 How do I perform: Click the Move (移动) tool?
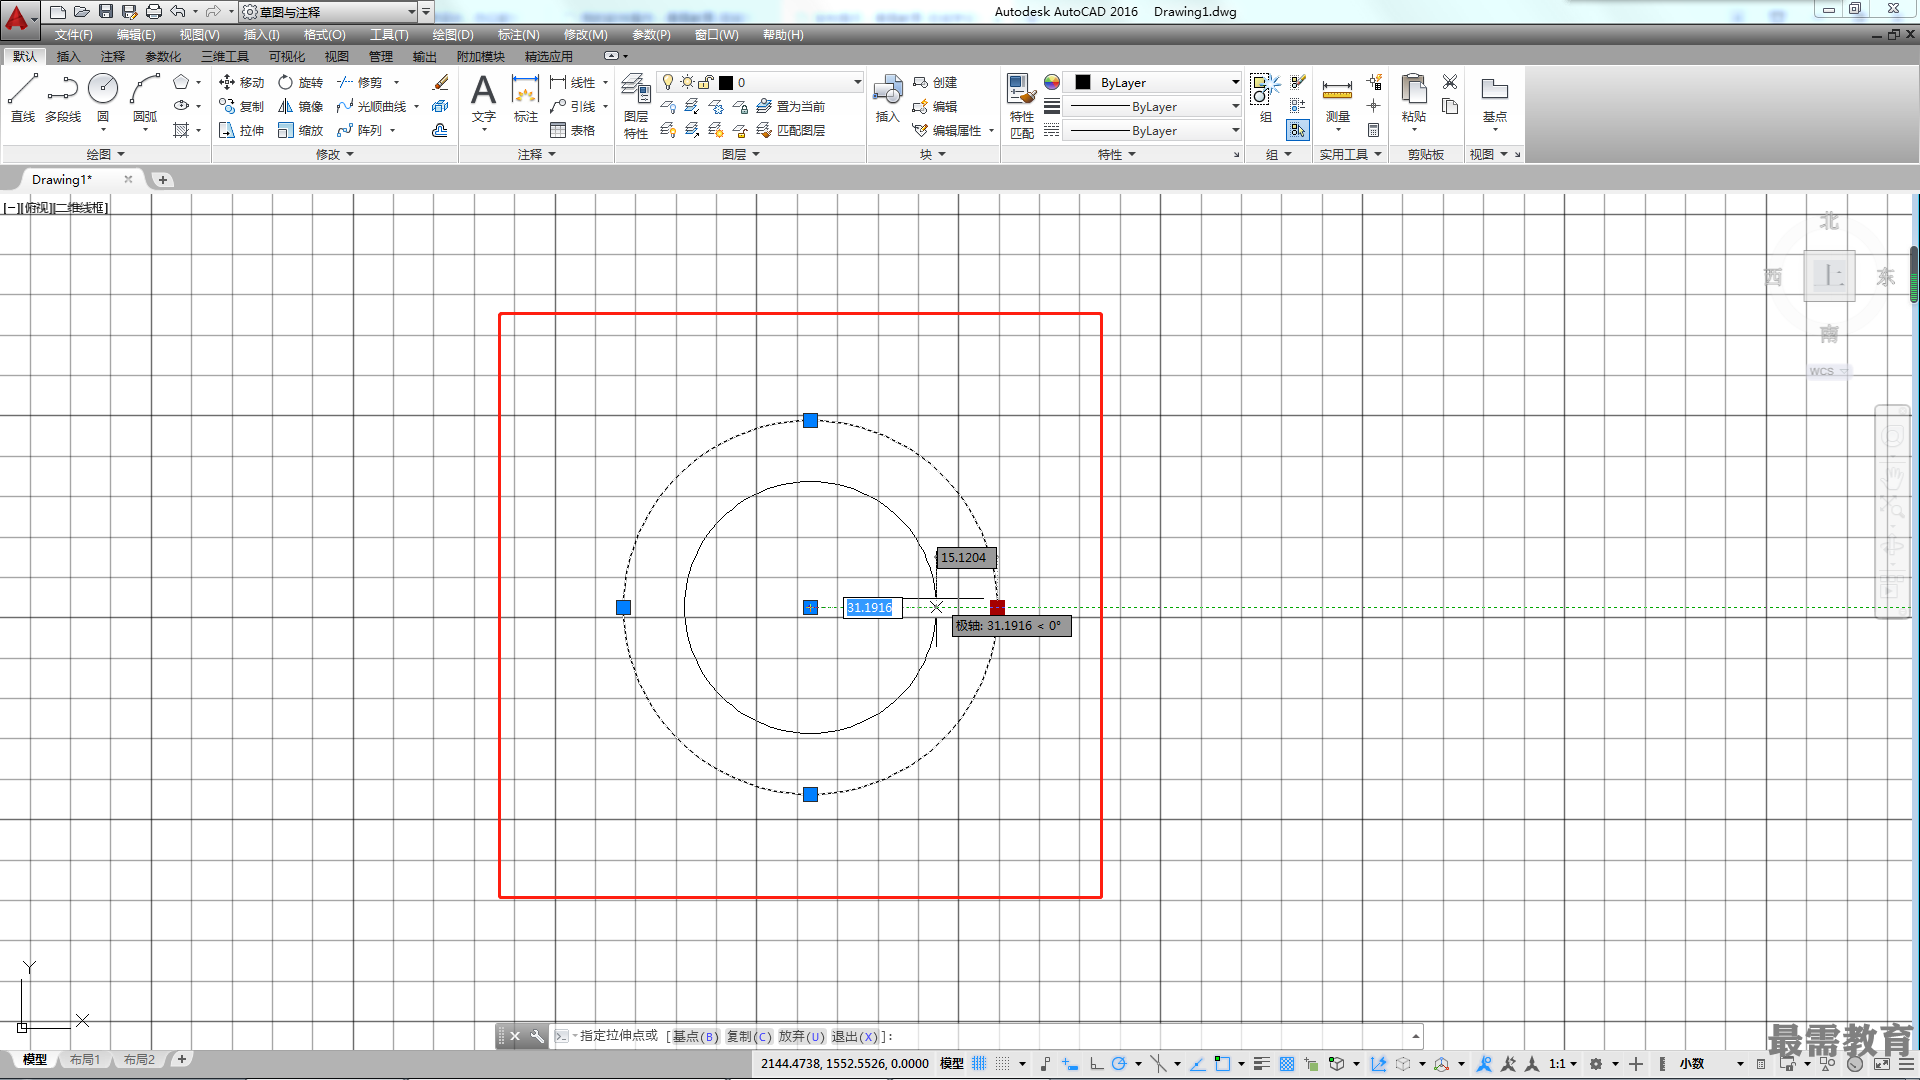pos(241,82)
